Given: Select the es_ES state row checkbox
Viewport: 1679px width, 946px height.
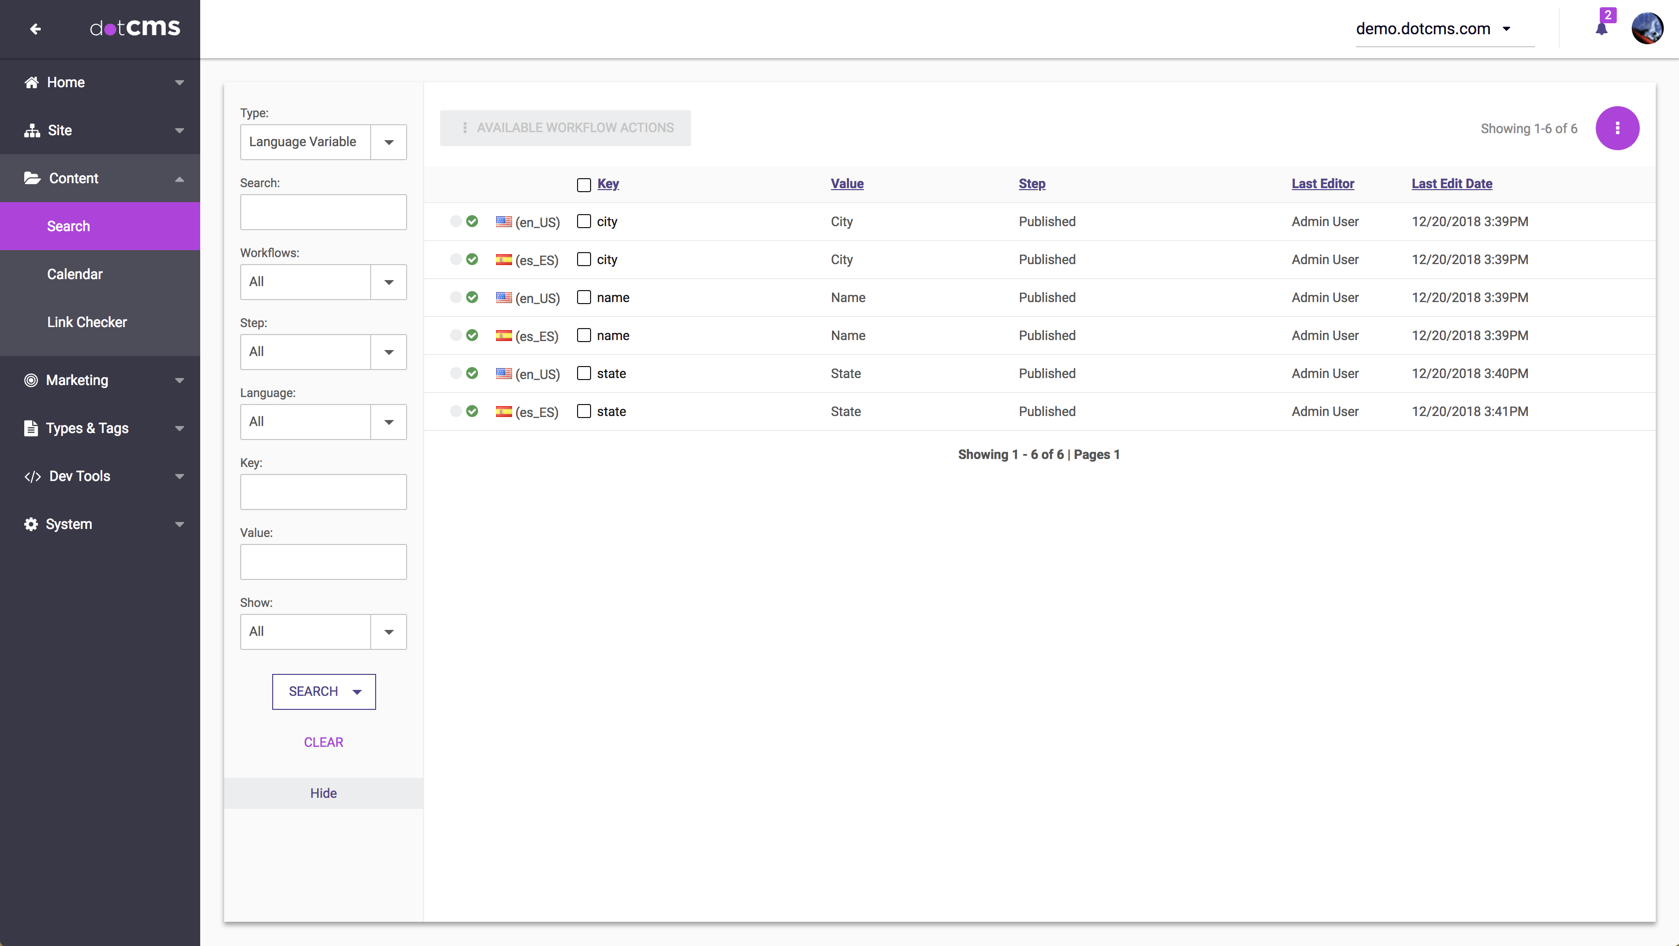Looking at the screenshot, I should (x=584, y=411).
